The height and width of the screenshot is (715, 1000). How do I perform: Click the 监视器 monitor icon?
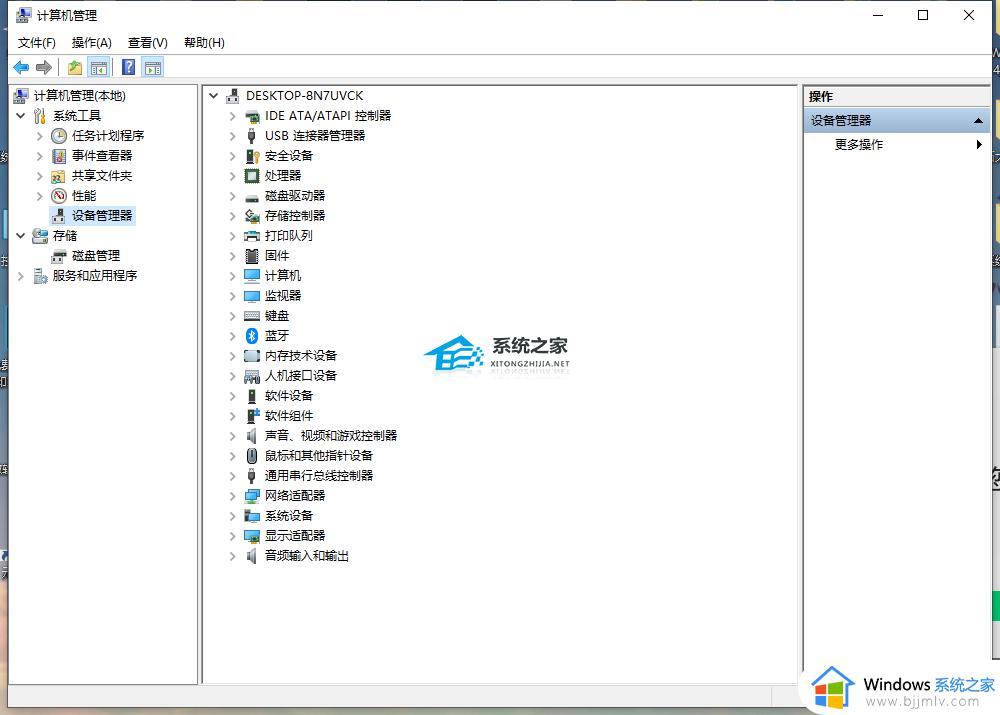click(x=252, y=296)
